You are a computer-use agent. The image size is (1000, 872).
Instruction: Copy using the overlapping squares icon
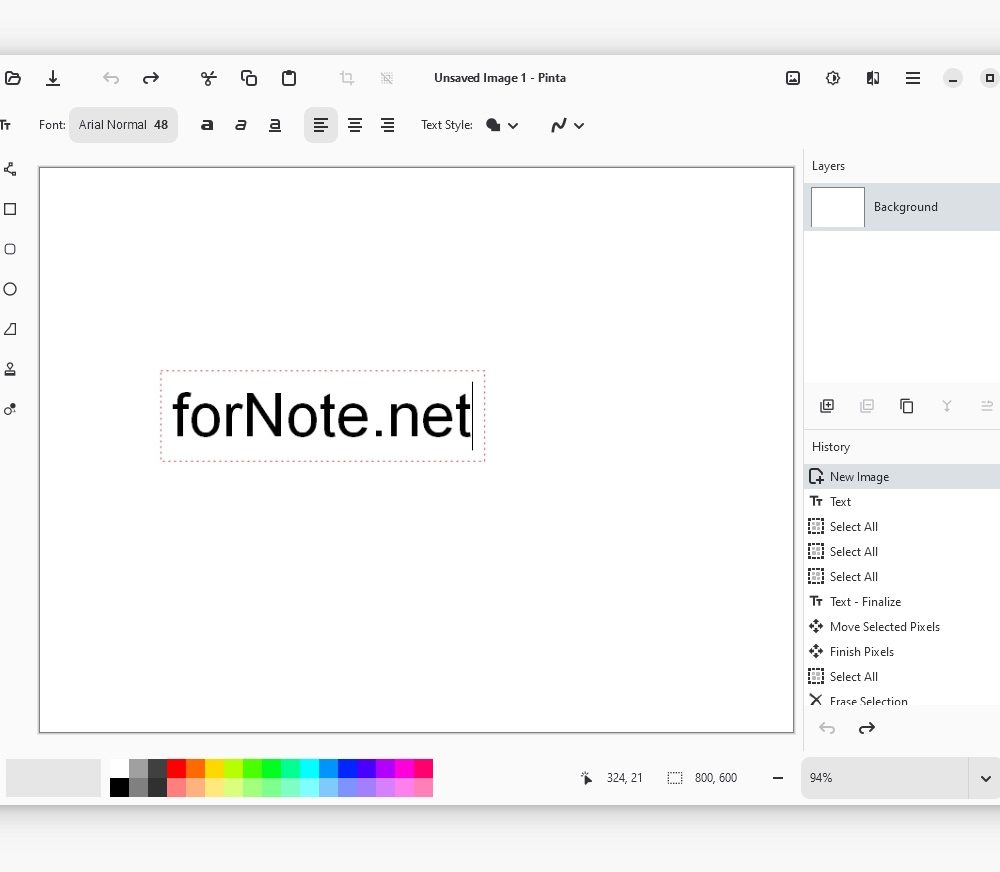point(249,78)
